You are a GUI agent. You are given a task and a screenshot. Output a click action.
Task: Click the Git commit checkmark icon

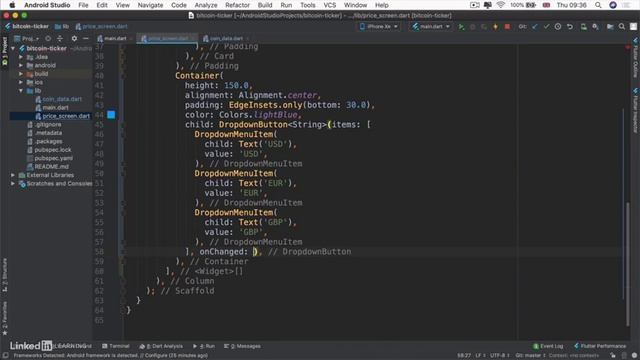coord(546,27)
